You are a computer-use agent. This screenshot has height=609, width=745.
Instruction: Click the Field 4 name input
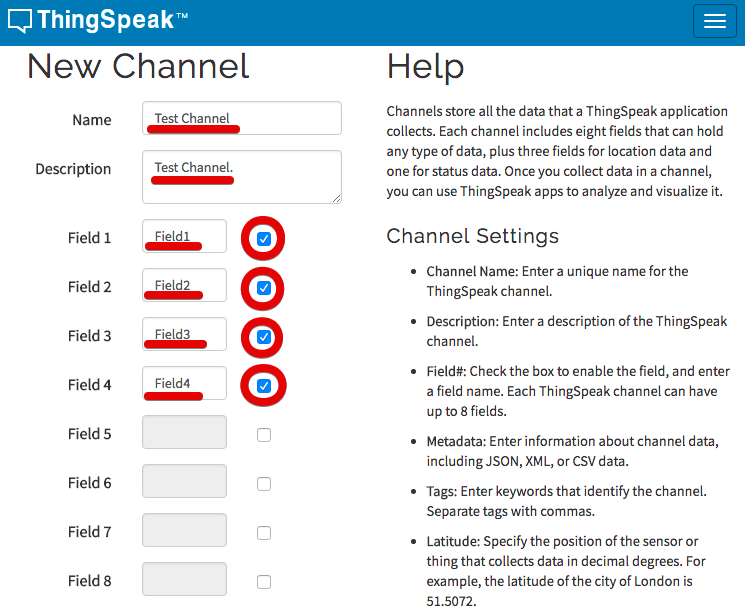184,383
